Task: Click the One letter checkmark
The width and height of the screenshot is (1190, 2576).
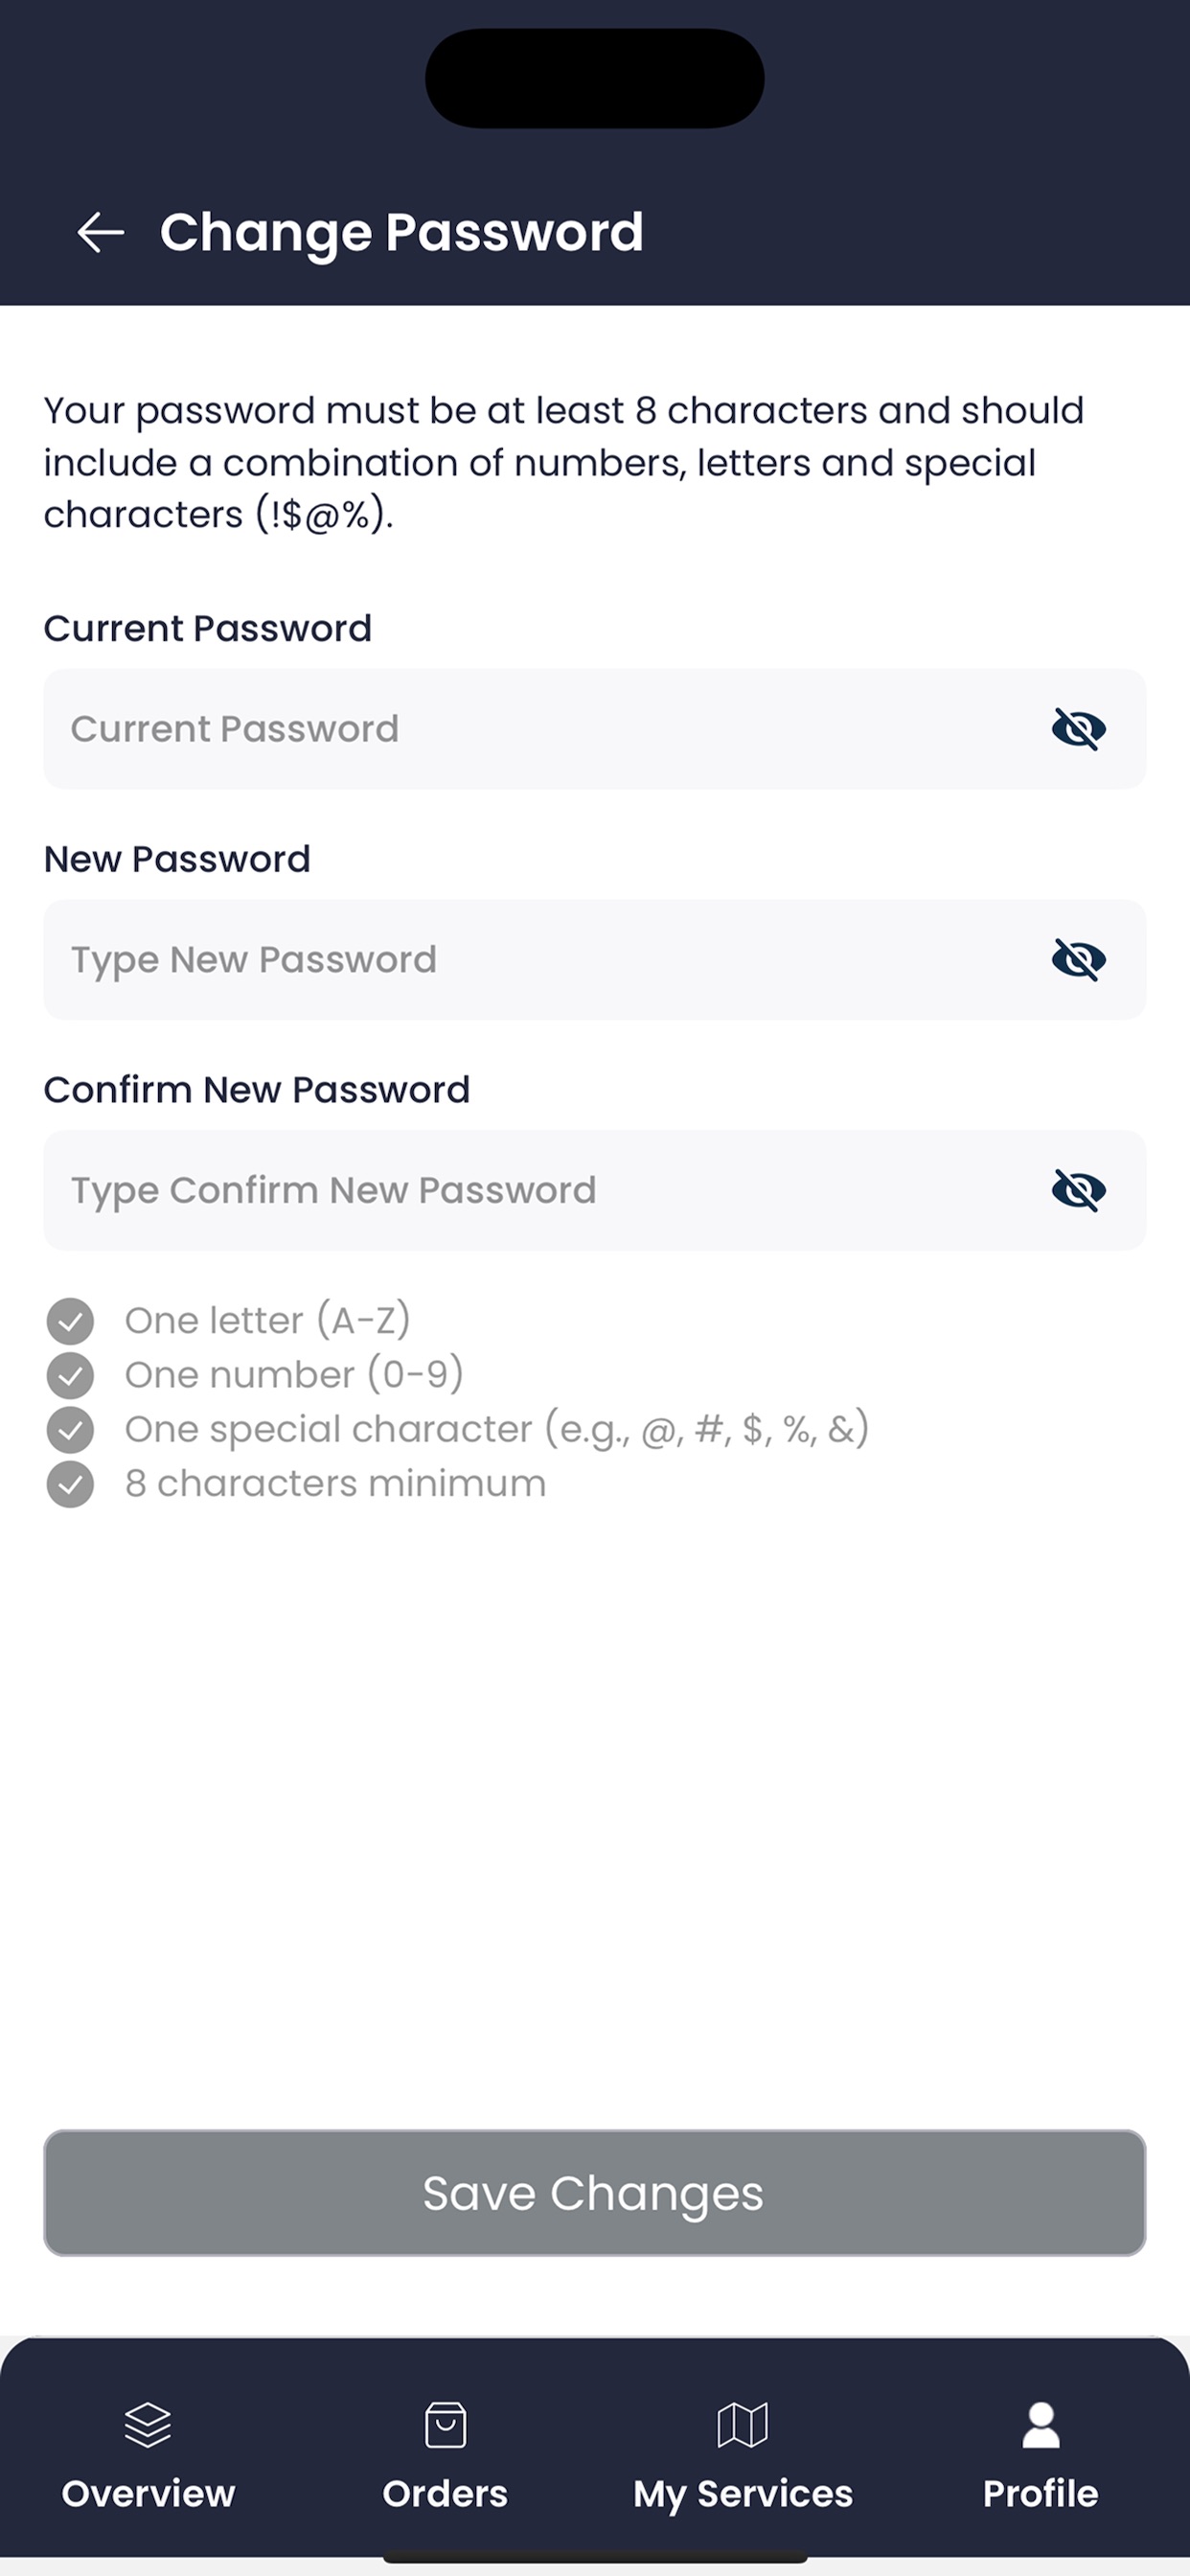Action: point(70,1321)
